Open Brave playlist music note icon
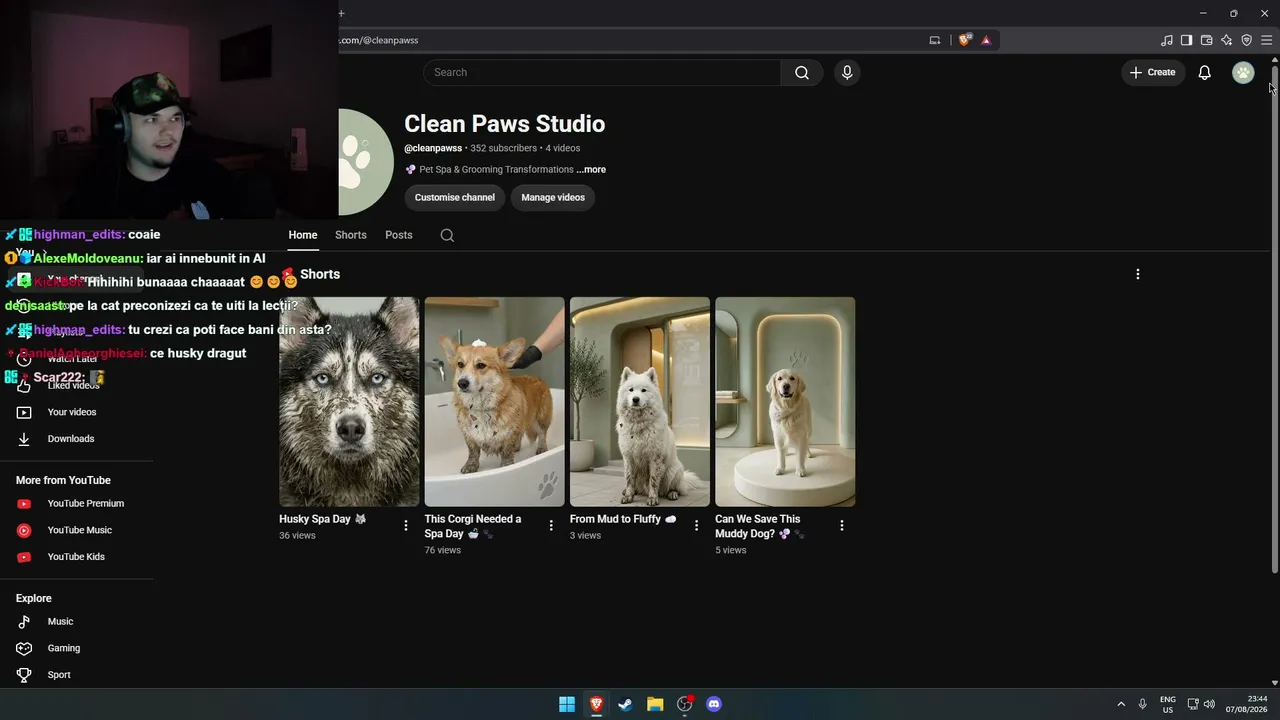1280x720 pixels. [x=1167, y=40]
